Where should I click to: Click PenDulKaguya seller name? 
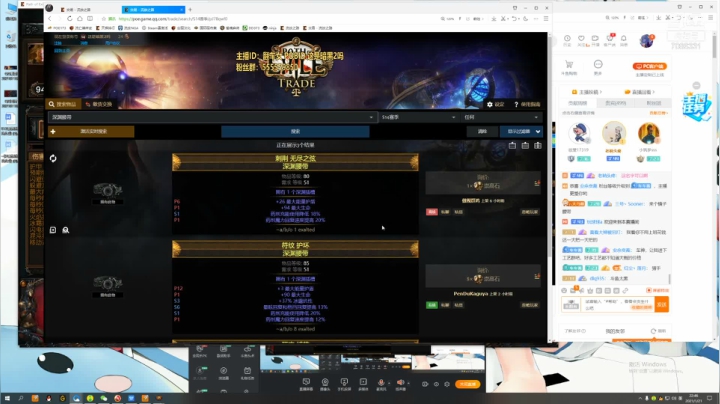coord(471,294)
